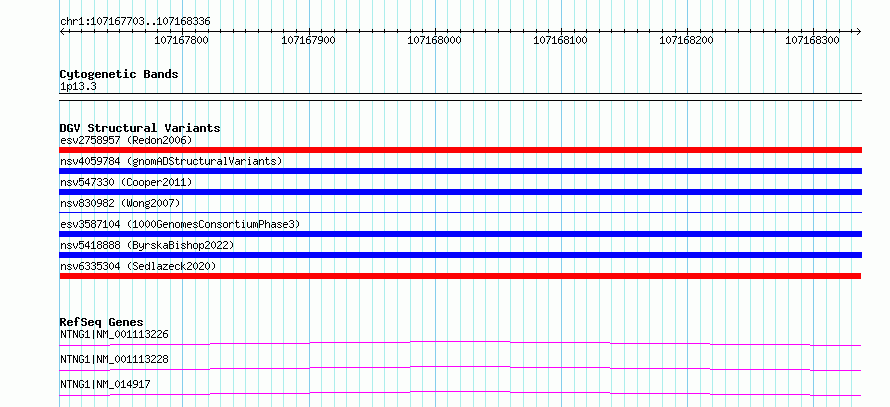890x407 pixels.
Task: Click the blue bar for esv3587104
Action: 461,234
